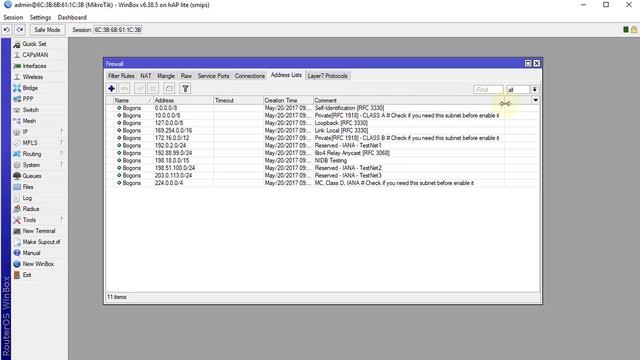Open Interfaces in sidebar
Viewport: 640px width, 360px height.
coord(34,66)
